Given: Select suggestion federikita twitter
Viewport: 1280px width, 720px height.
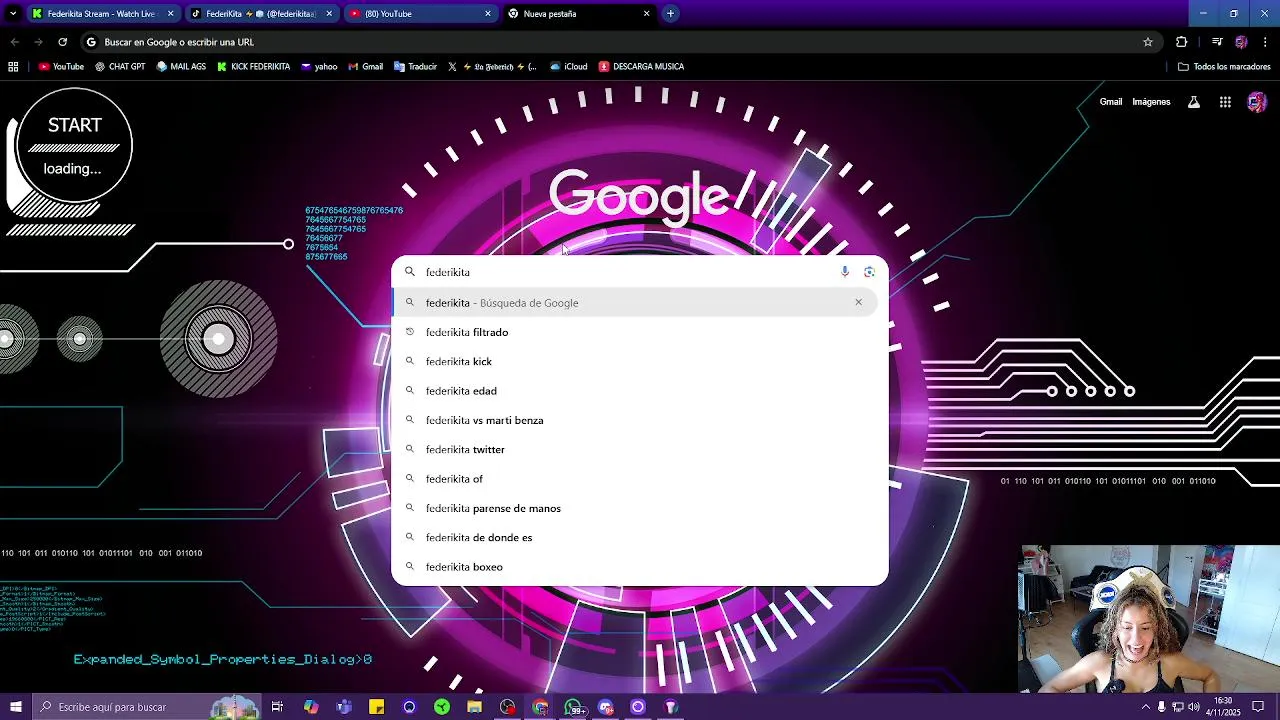Looking at the screenshot, I should pyautogui.click(x=635, y=449).
